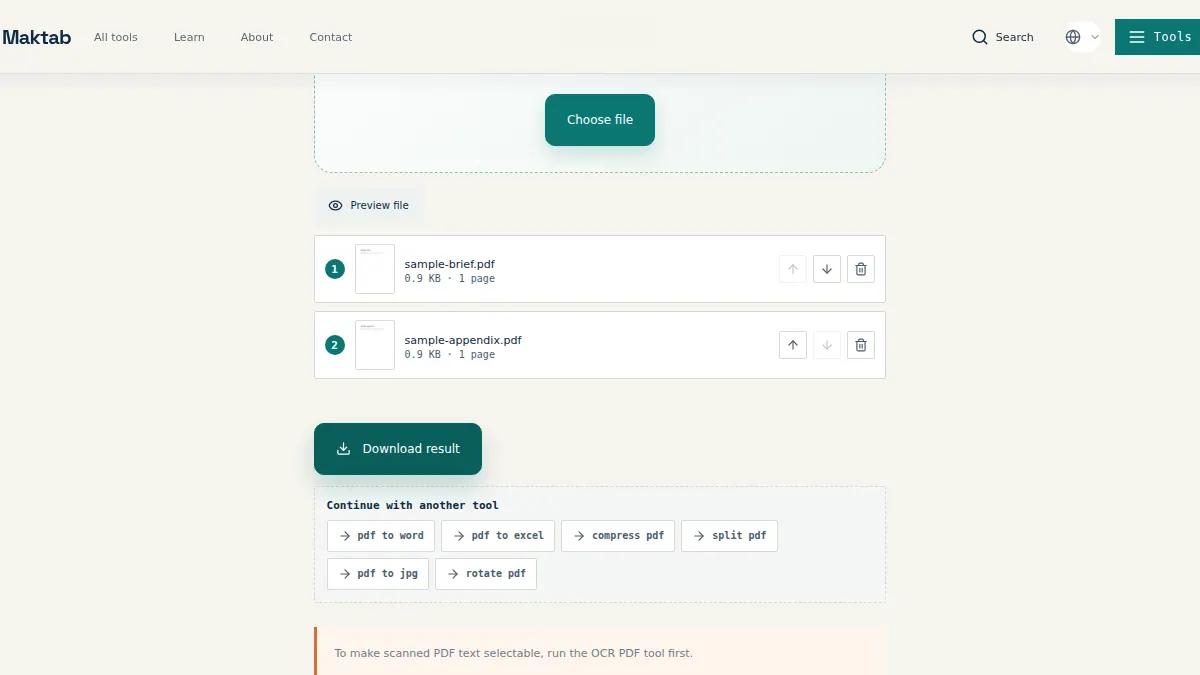The image size is (1200, 675).
Task: Click the sample-brief.pdf file name
Action: click(x=450, y=264)
